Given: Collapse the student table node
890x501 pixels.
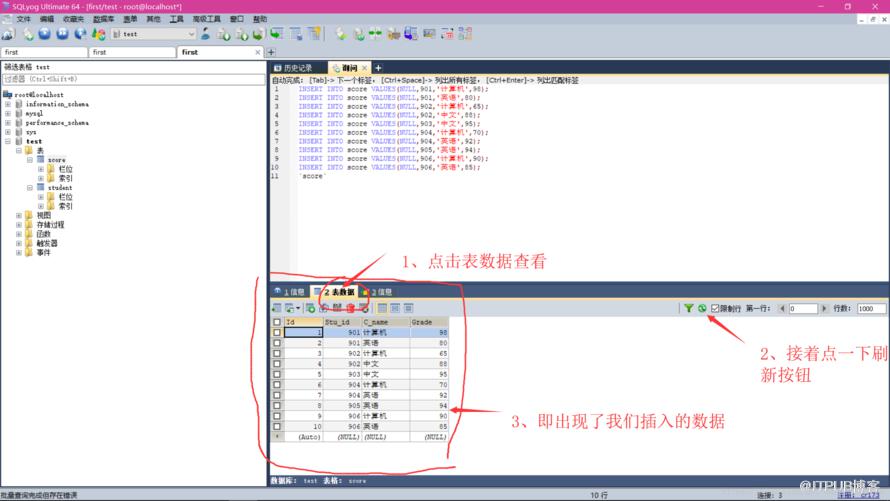Looking at the screenshot, I should click(30, 188).
